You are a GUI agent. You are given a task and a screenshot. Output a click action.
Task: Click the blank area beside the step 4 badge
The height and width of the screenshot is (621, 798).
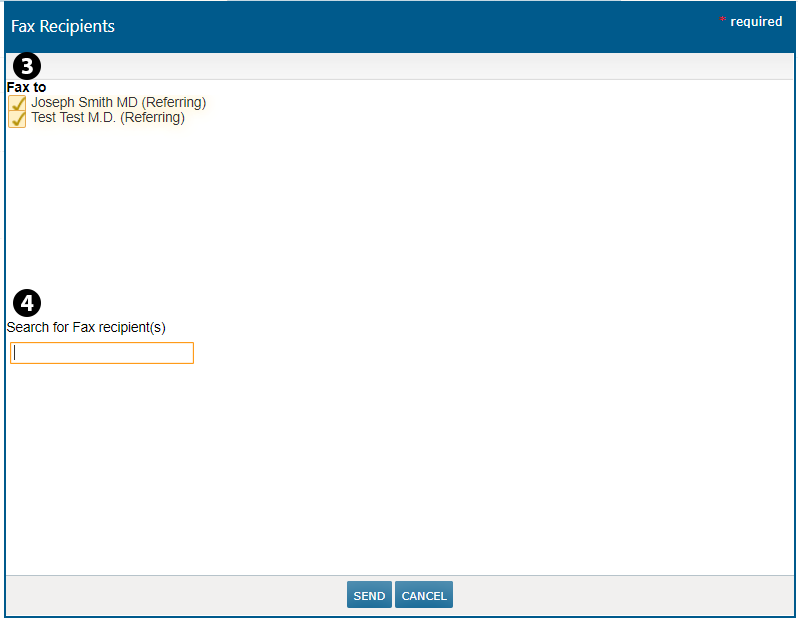[300, 302]
